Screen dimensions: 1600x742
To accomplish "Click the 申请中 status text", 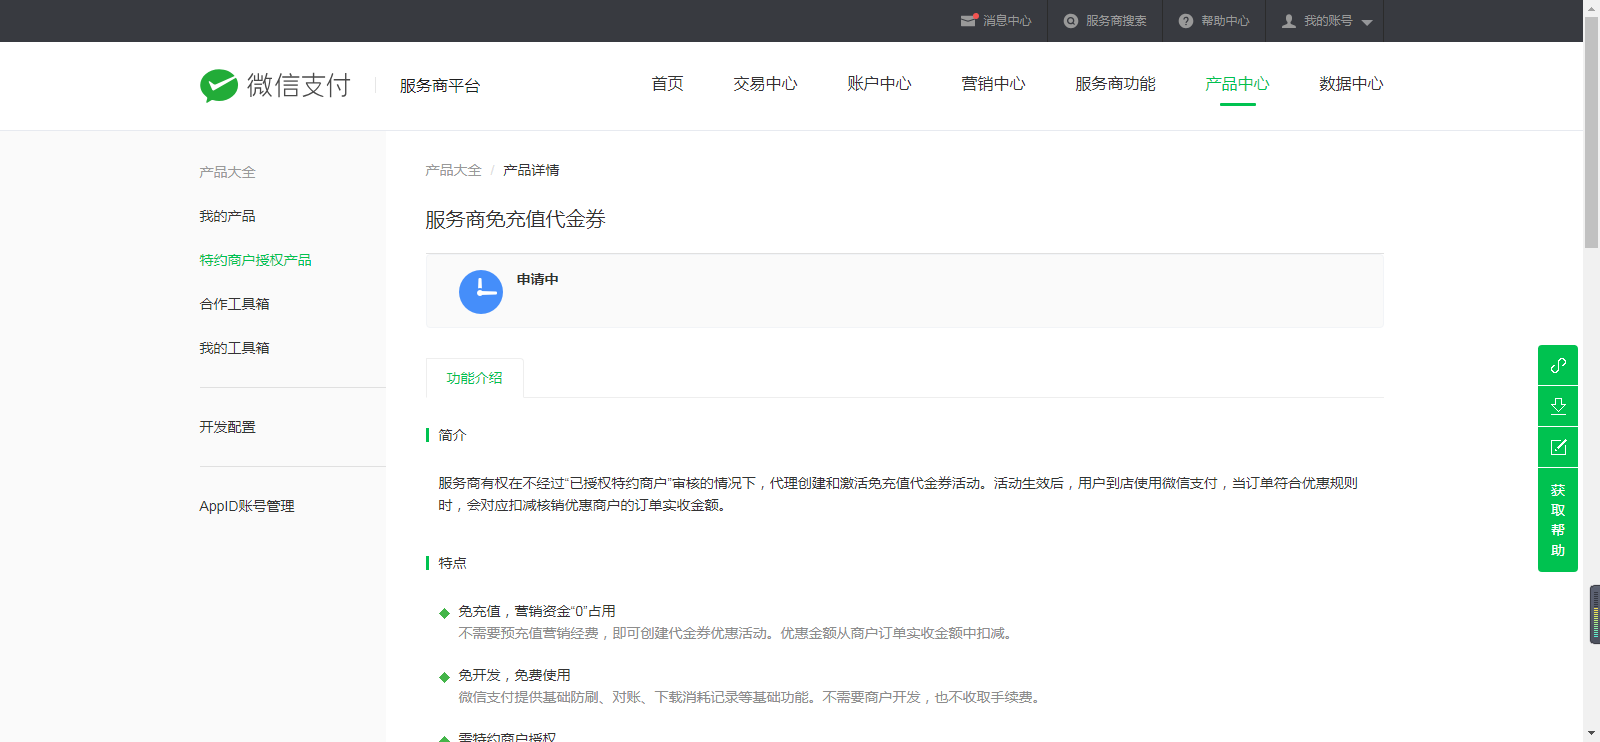I will (x=538, y=279).
